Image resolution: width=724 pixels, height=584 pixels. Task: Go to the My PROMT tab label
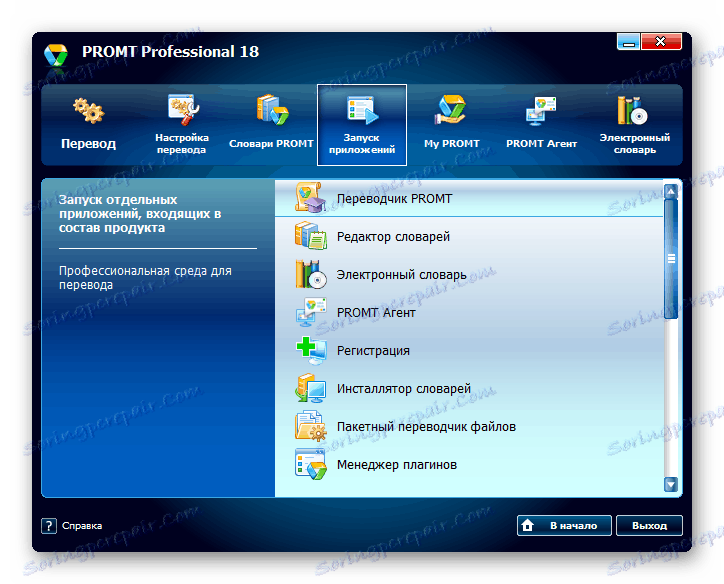452,144
